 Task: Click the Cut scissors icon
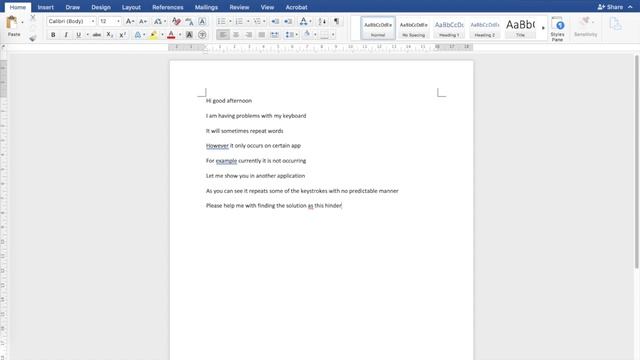33,18
